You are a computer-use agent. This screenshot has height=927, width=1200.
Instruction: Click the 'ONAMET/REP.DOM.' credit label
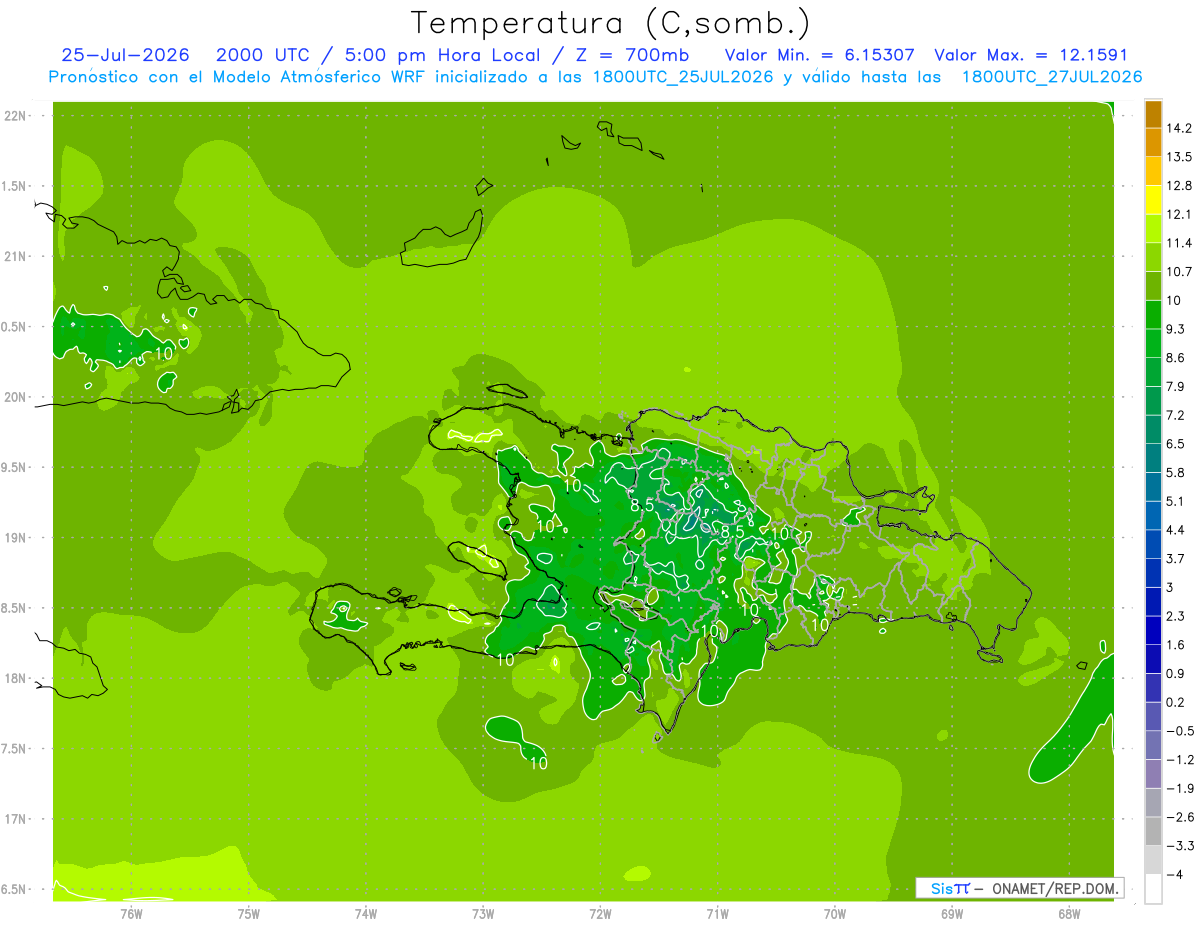coord(1055,888)
